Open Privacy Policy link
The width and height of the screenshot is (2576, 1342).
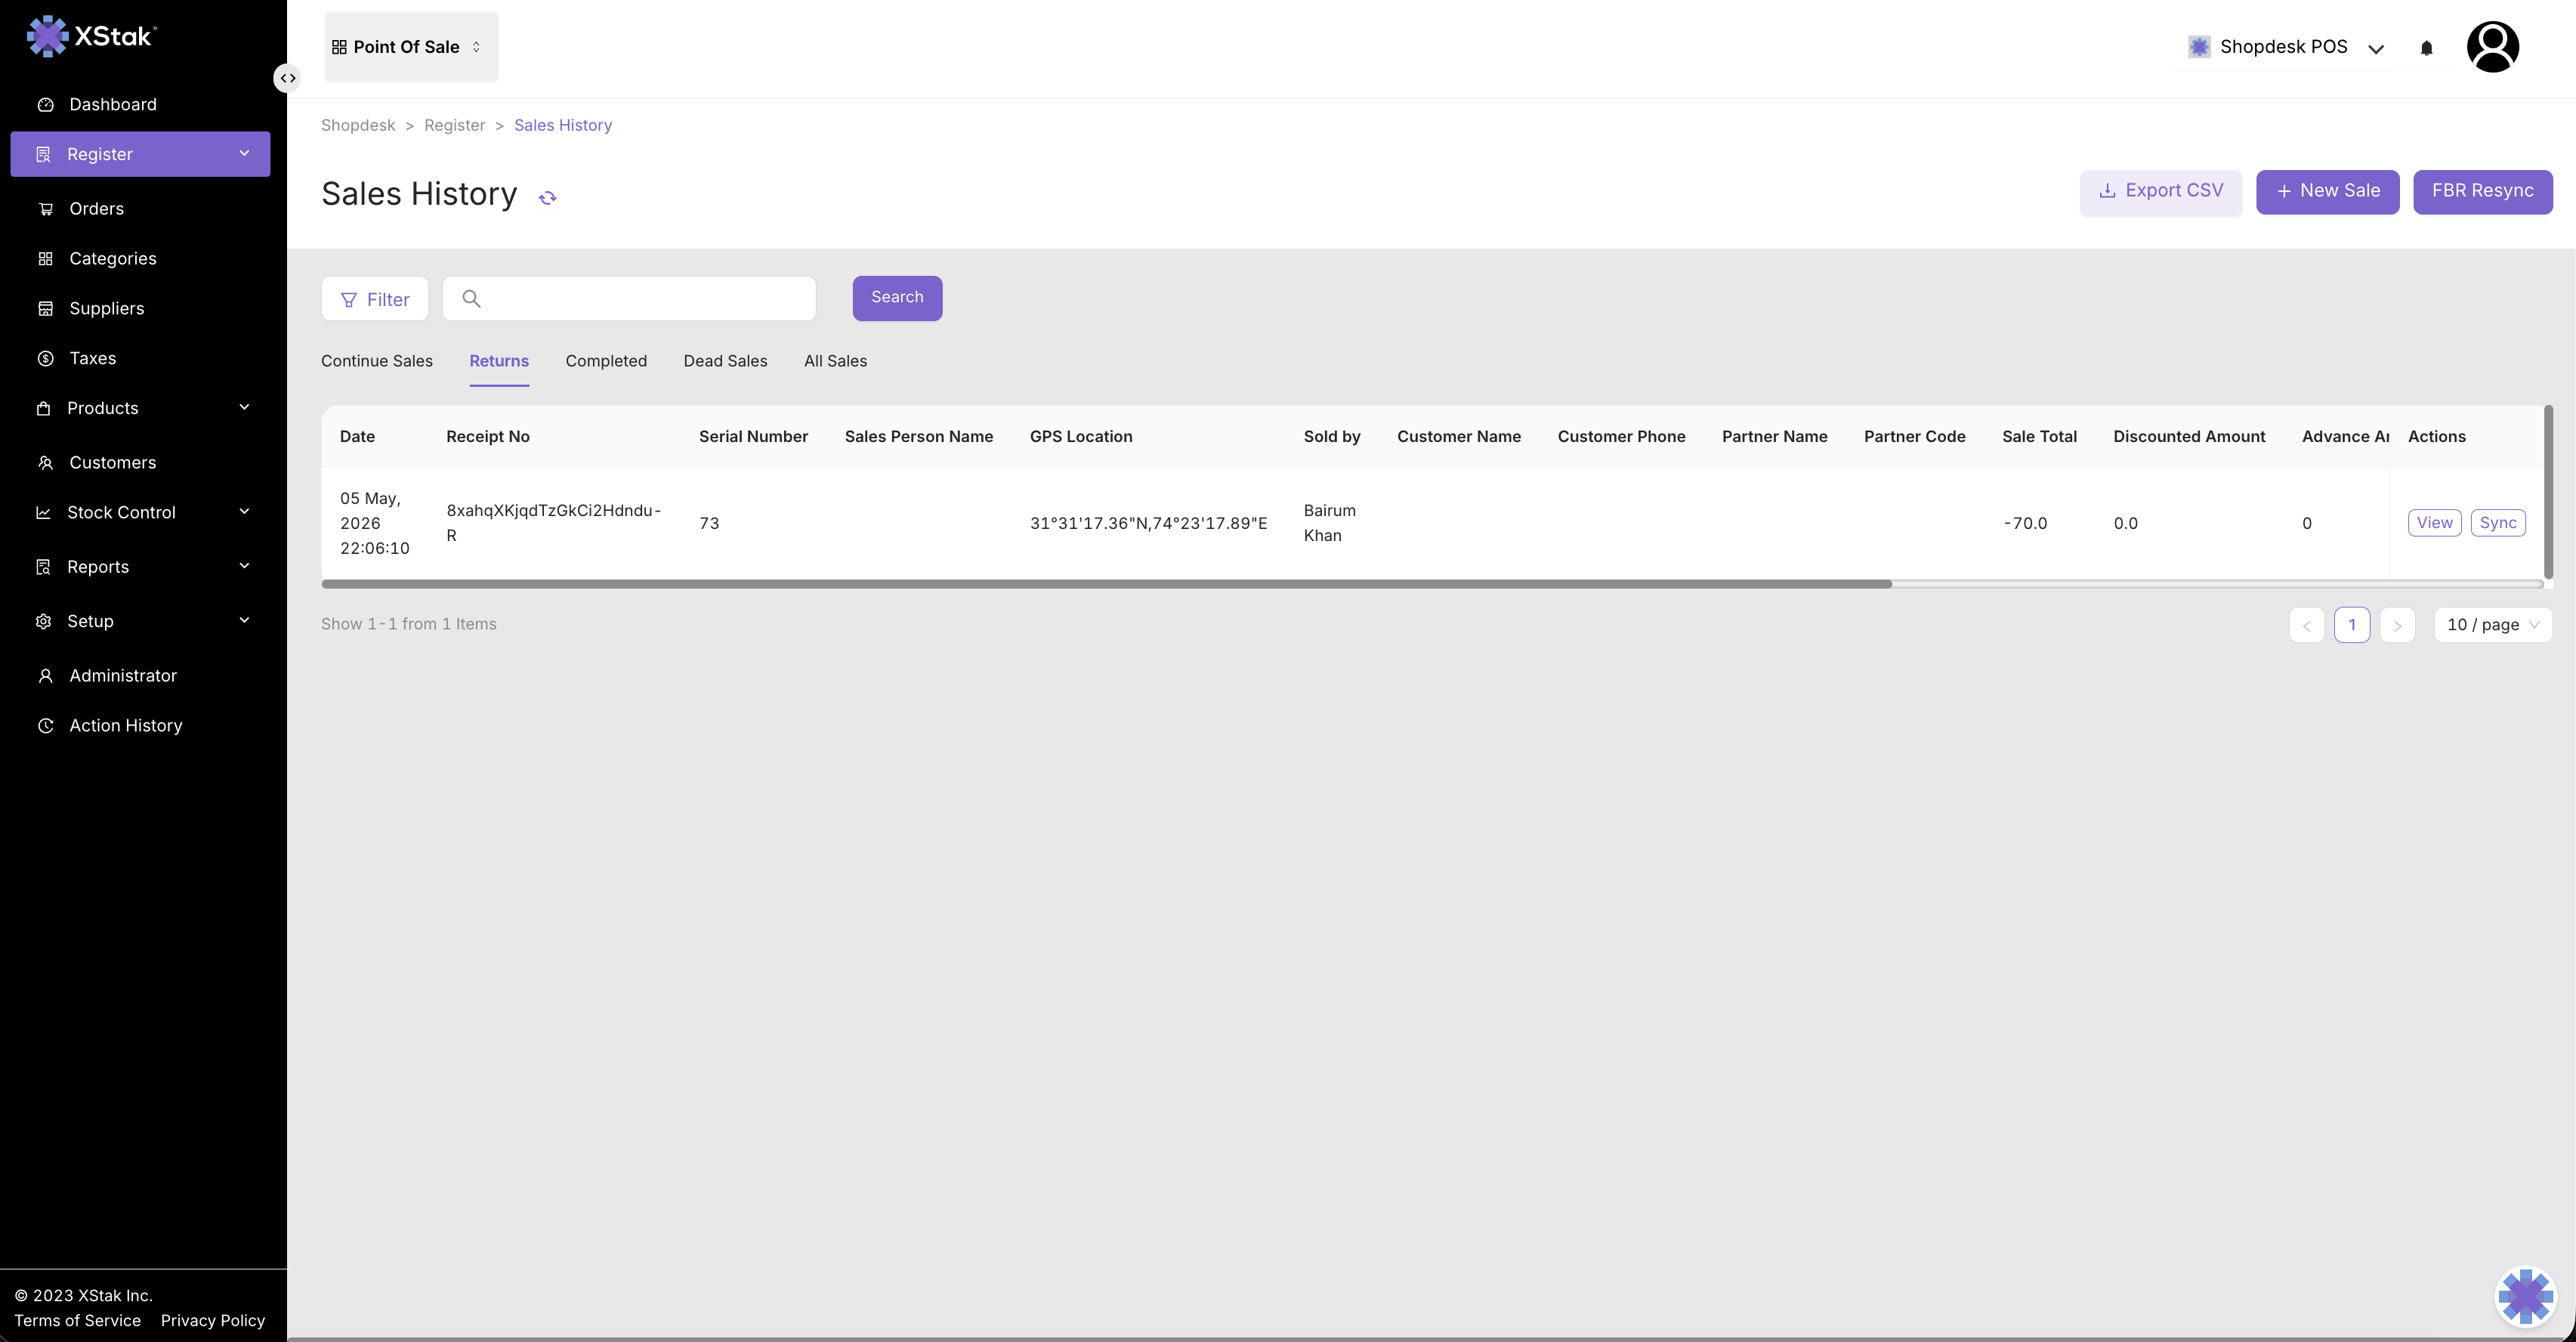(x=213, y=1320)
